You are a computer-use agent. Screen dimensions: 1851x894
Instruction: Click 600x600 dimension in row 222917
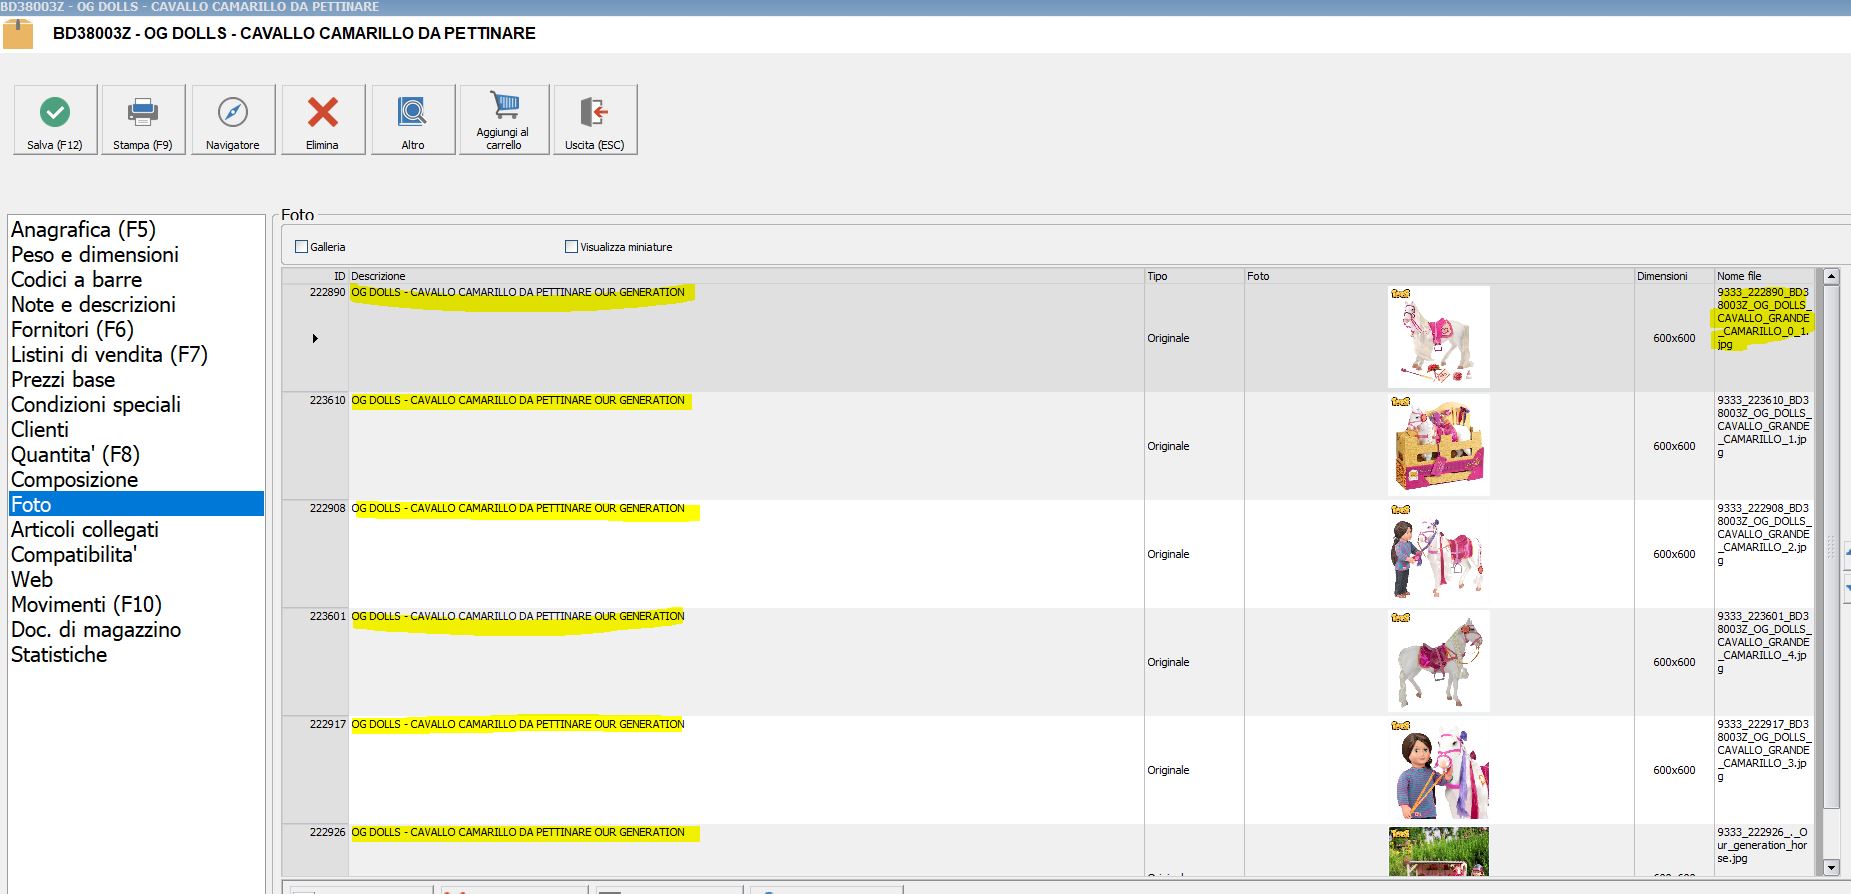[x=1674, y=771]
